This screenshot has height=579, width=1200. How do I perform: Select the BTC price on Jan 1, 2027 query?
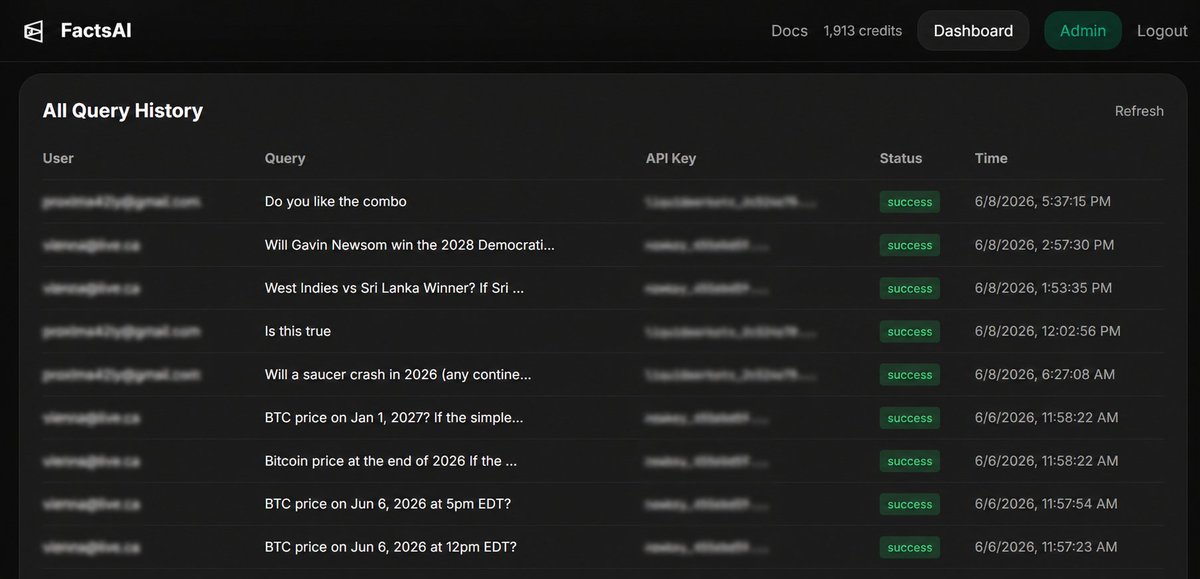[x=394, y=418]
